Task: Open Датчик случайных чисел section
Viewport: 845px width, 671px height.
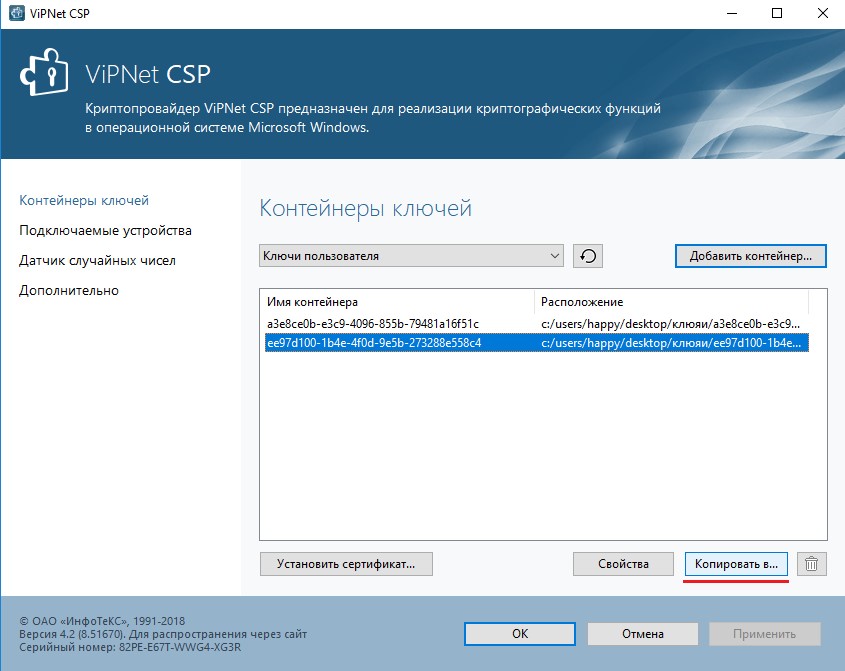Action: [97, 260]
